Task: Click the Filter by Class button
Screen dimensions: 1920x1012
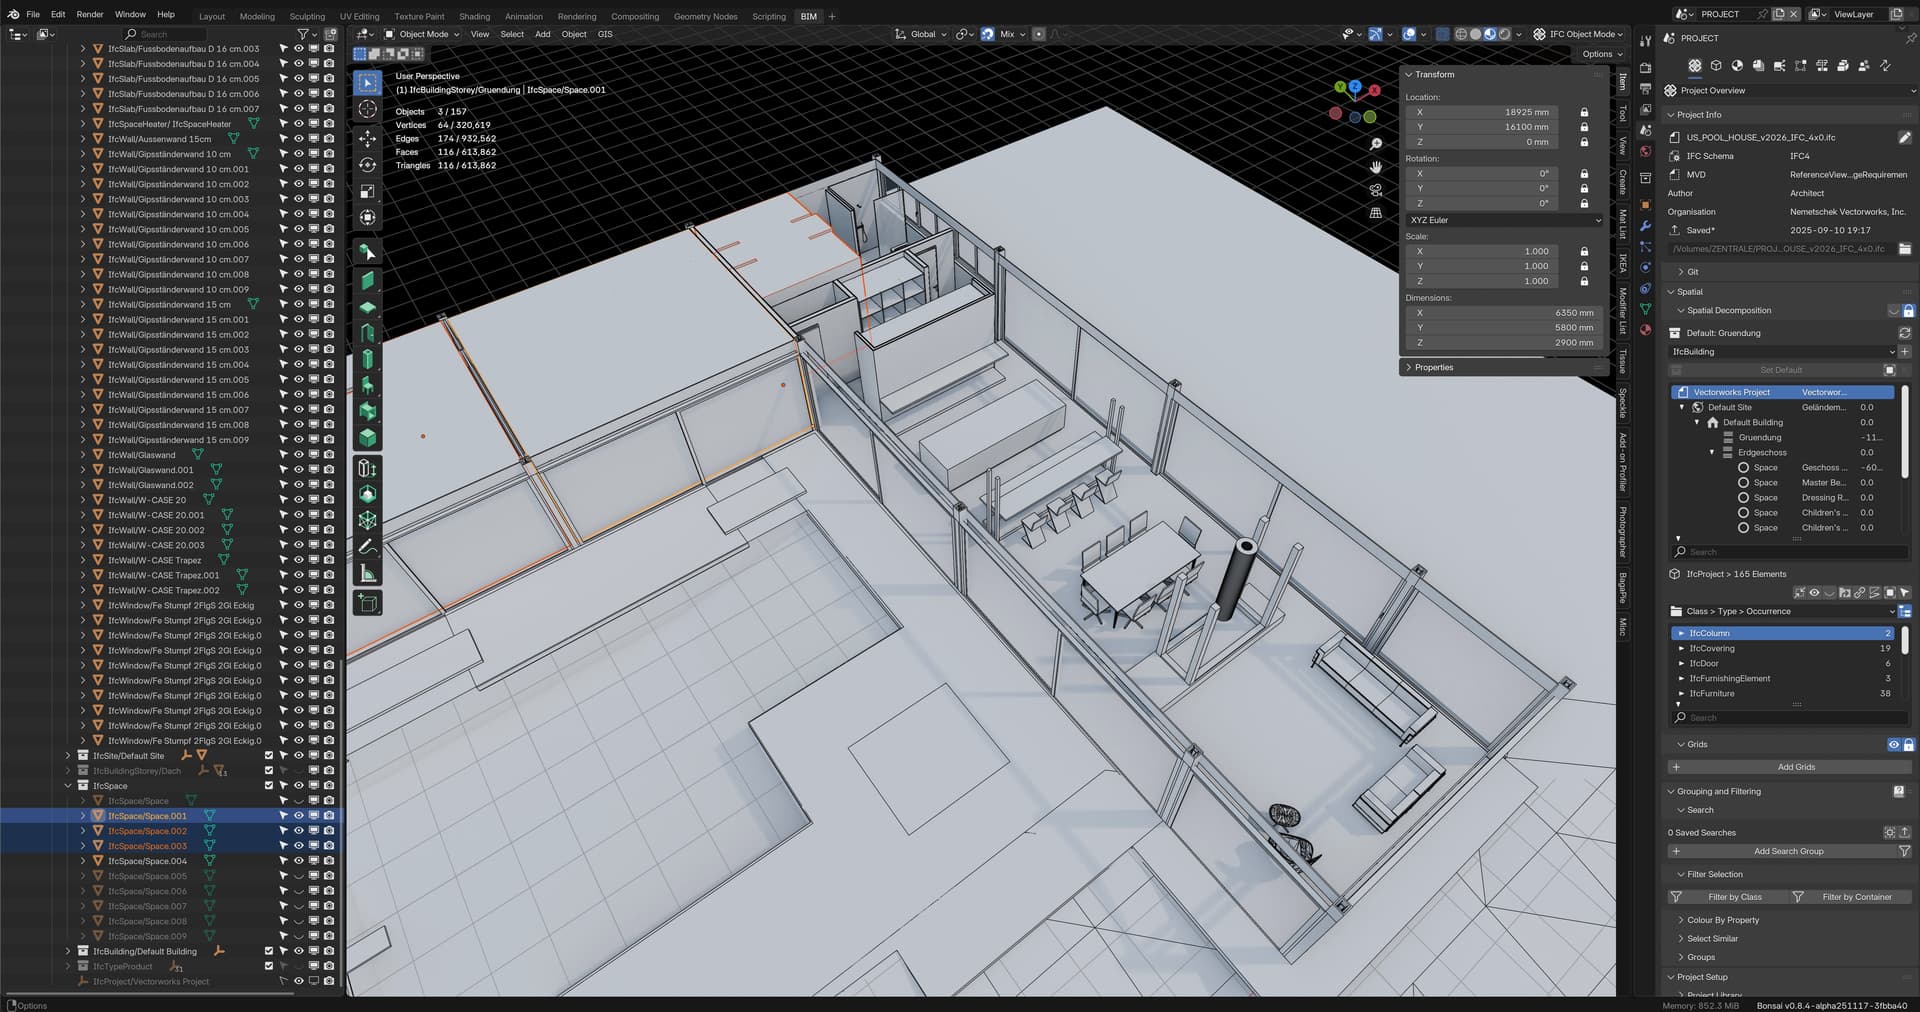Action: coord(1734,897)
